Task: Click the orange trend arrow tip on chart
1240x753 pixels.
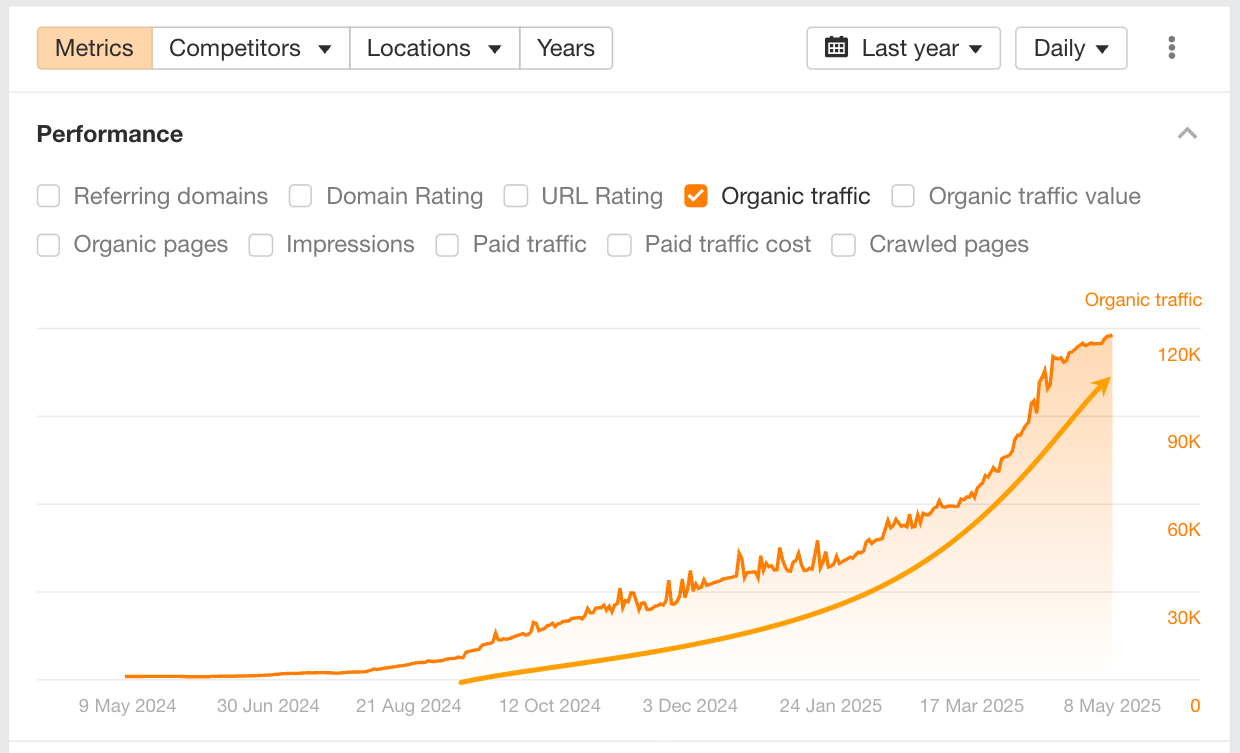Action: pyautogui.click(x=1107, y=381)
